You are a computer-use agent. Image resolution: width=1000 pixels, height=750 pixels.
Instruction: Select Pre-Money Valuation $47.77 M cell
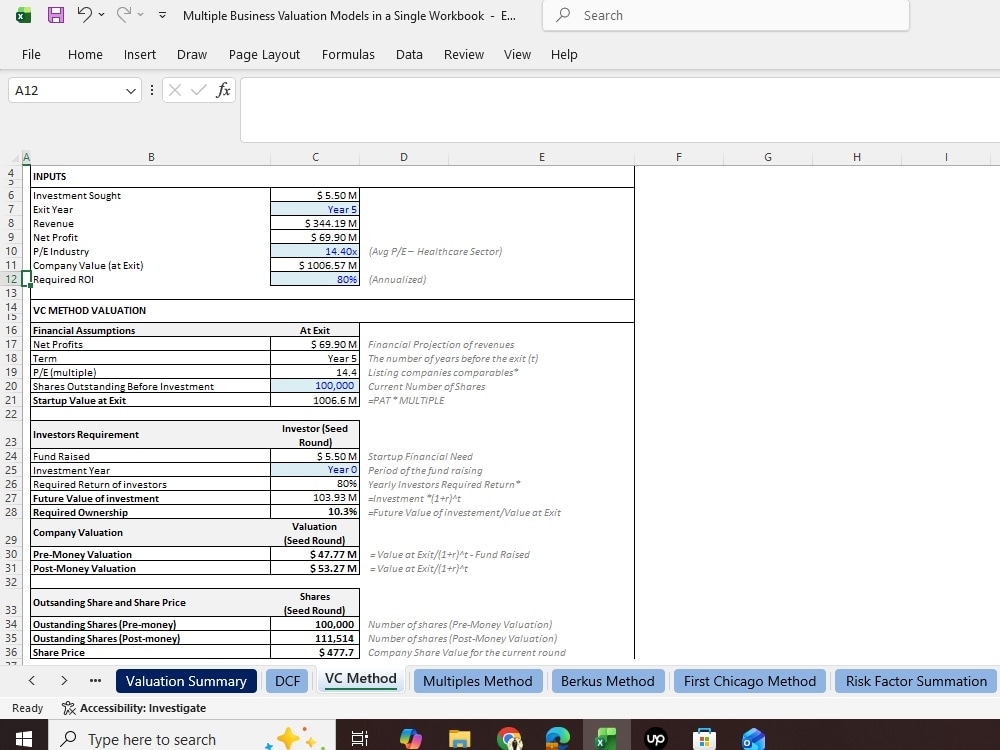(x=315, y=554)
